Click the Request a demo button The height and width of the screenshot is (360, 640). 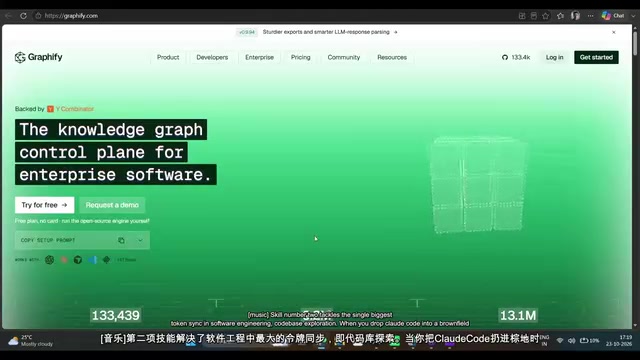pos(112,205)
